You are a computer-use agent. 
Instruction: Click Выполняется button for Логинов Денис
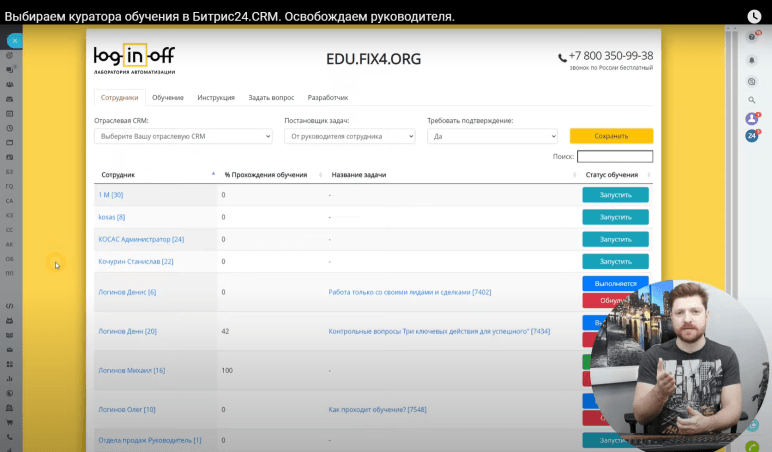(615, 284)
